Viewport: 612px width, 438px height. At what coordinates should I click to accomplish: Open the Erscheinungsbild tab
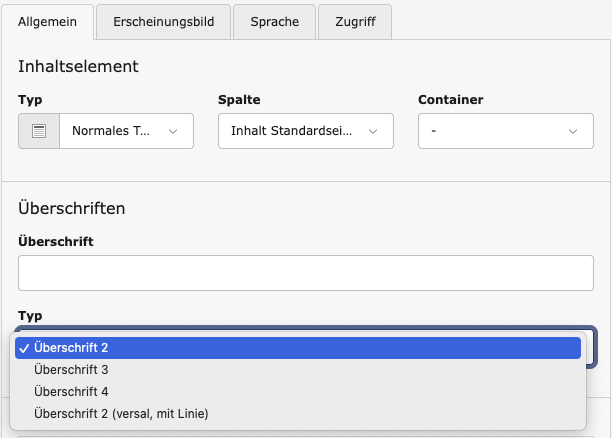point(163,21)
